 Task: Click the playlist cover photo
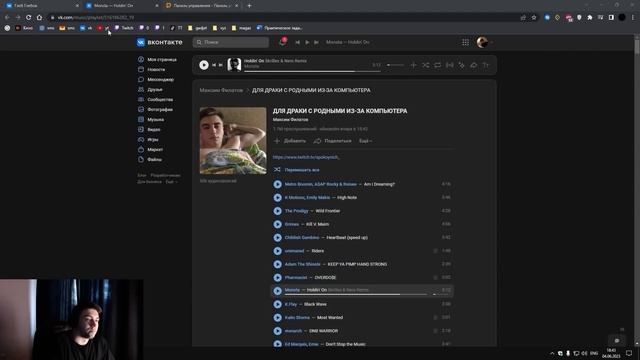click(233, 140)
